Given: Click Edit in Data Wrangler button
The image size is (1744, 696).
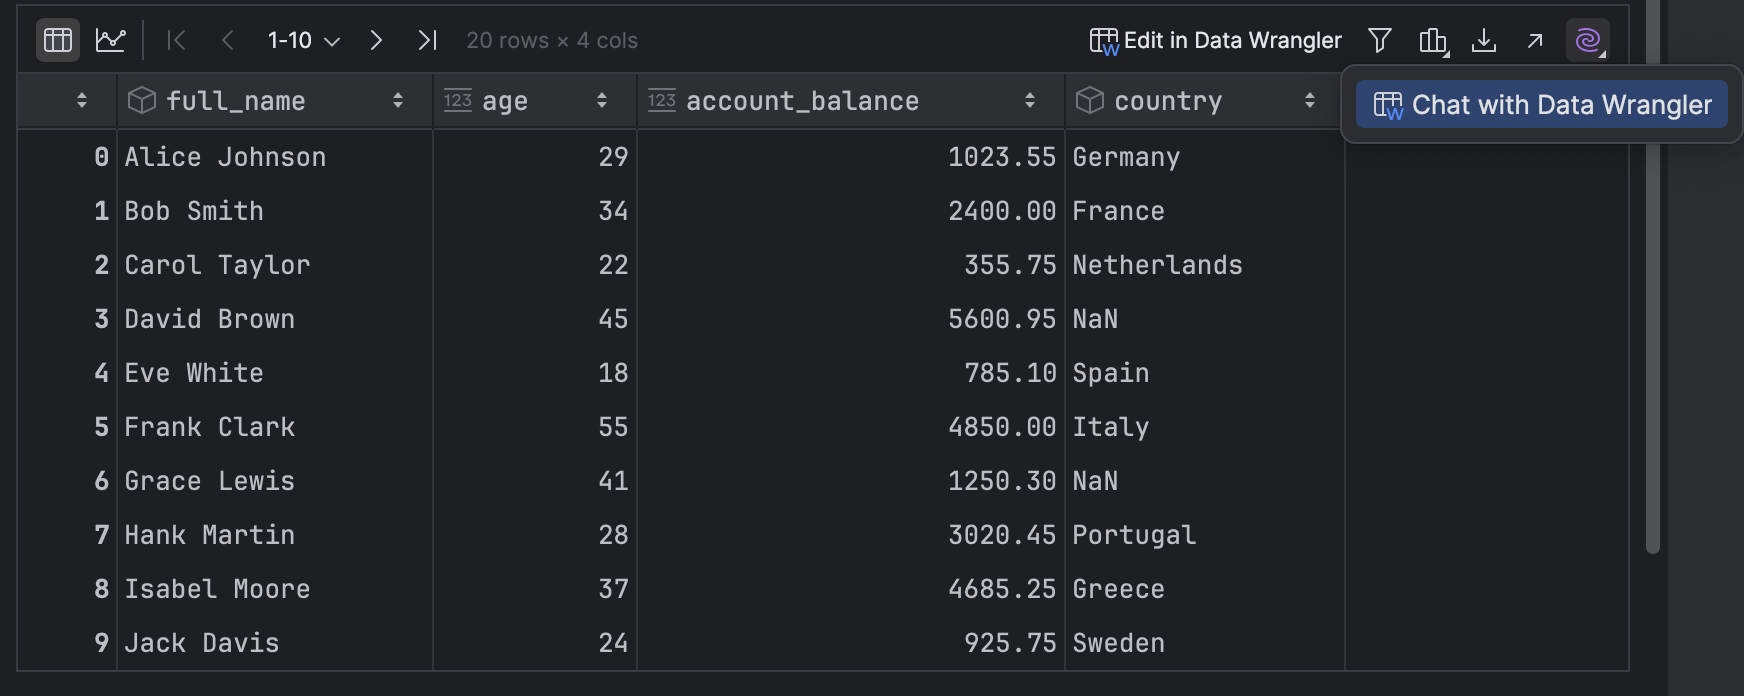Looking at the screenshot, I should 1215,40.
